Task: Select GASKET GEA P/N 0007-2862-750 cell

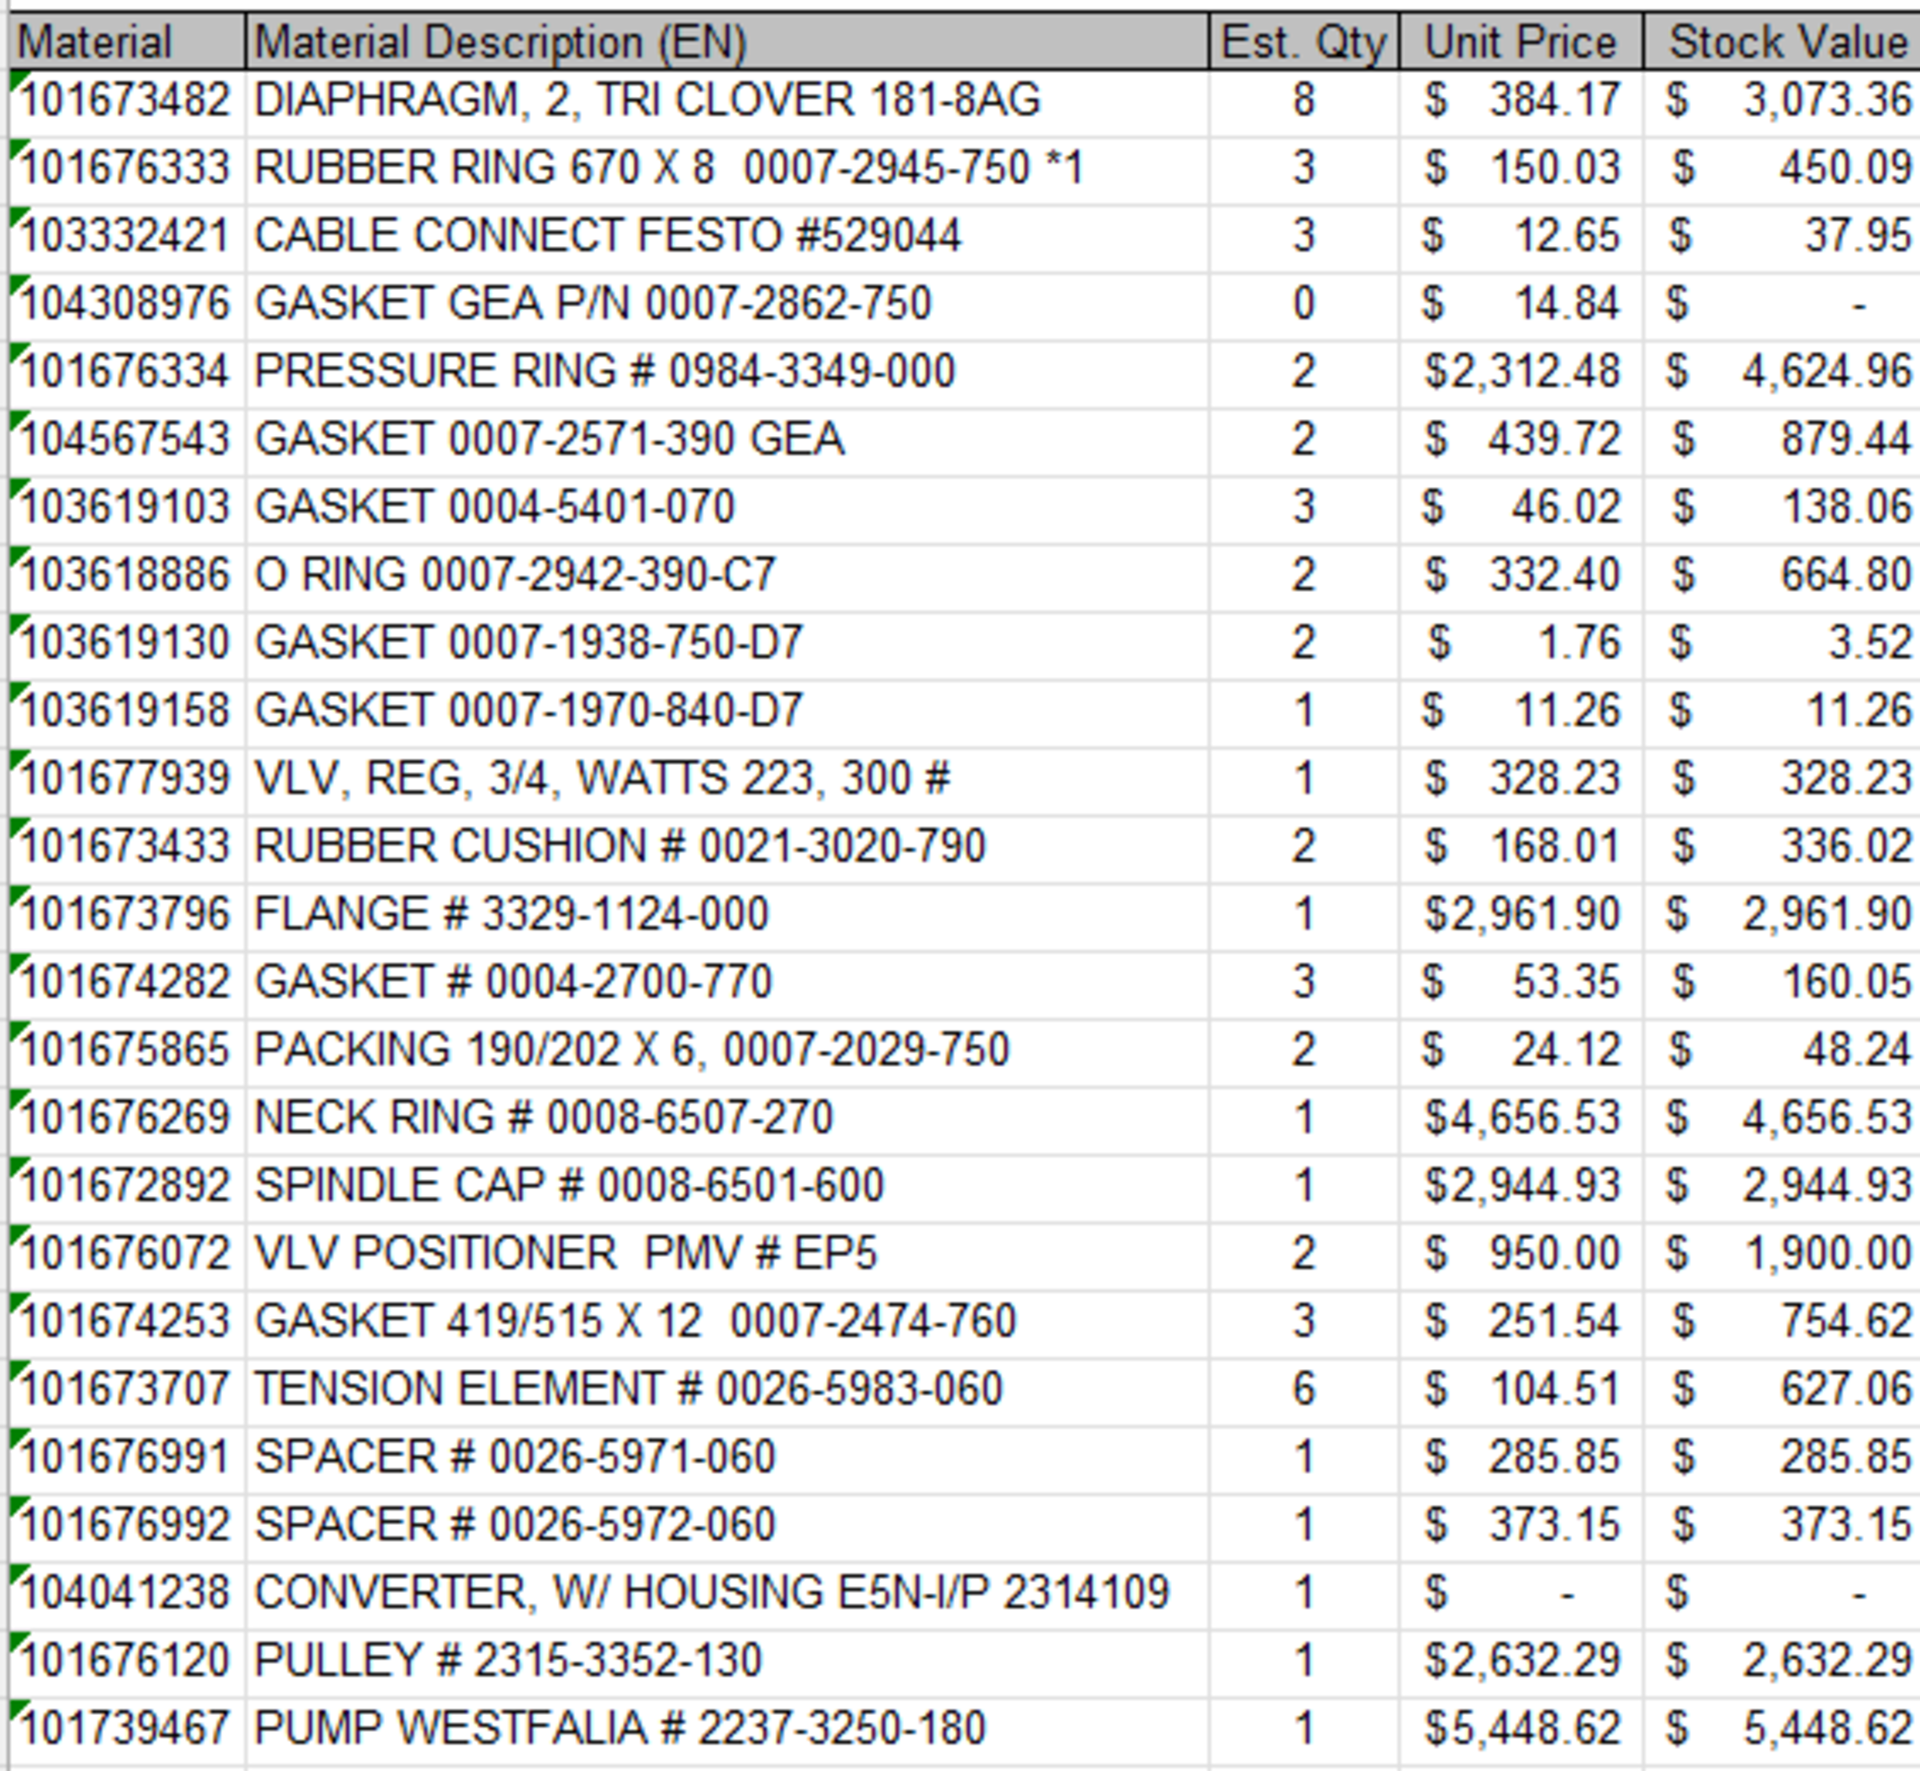Action: [x=727, y=308]
